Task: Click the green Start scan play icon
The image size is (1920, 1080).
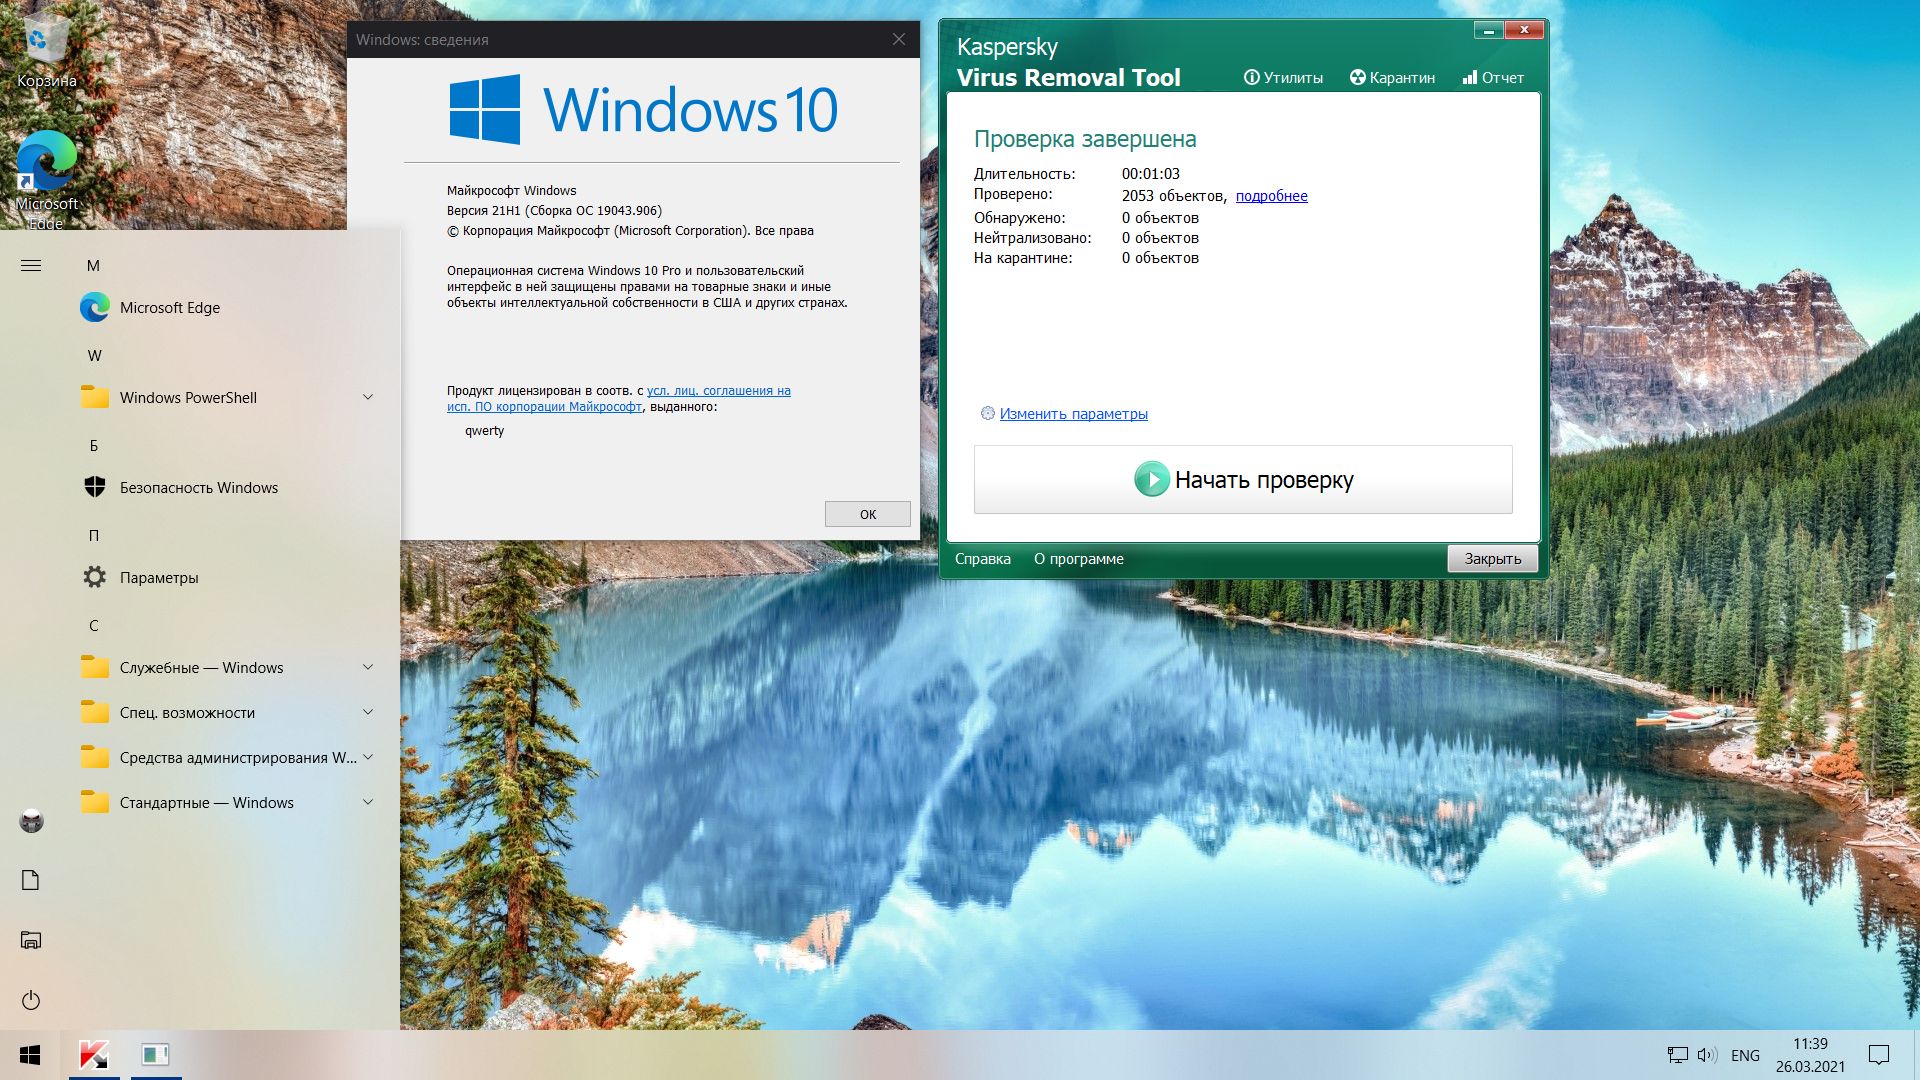Action: pos(1151,479)
